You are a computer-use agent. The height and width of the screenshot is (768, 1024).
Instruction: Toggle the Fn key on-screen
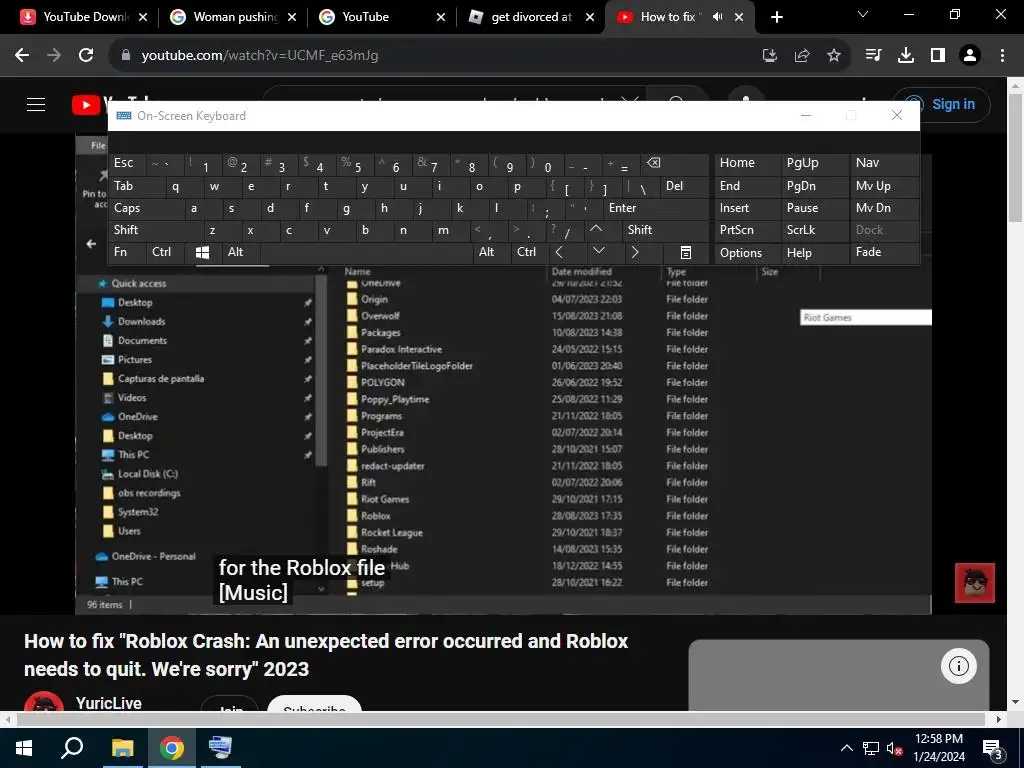point(127,252)
